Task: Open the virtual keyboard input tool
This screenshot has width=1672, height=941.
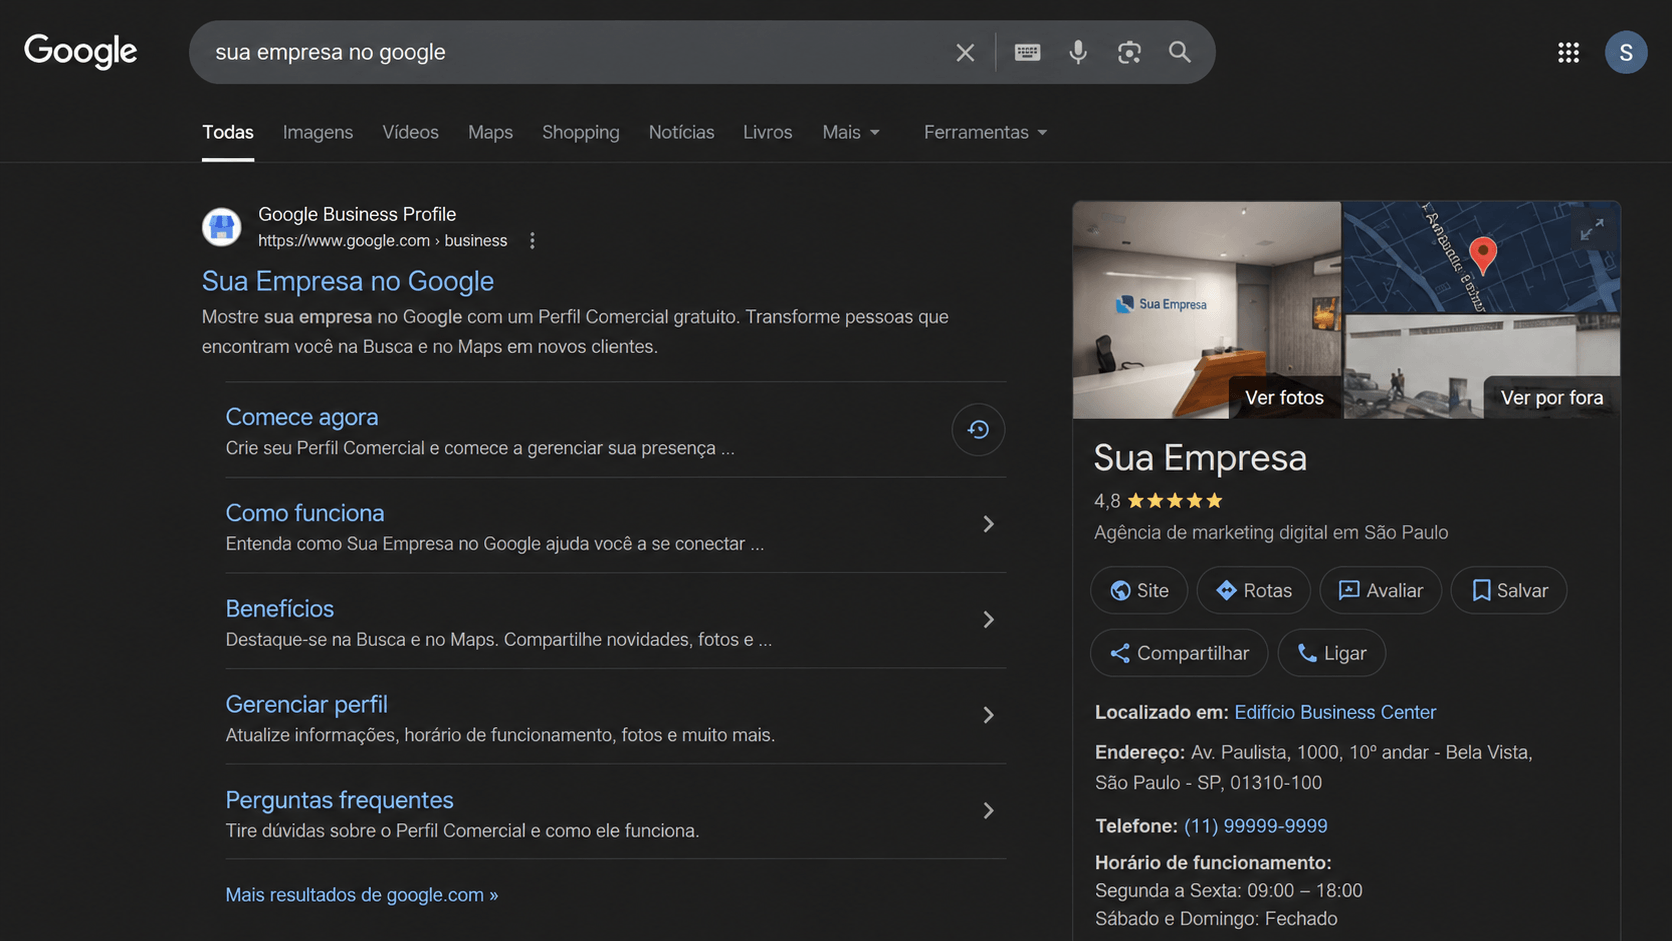Action: 1027,52
